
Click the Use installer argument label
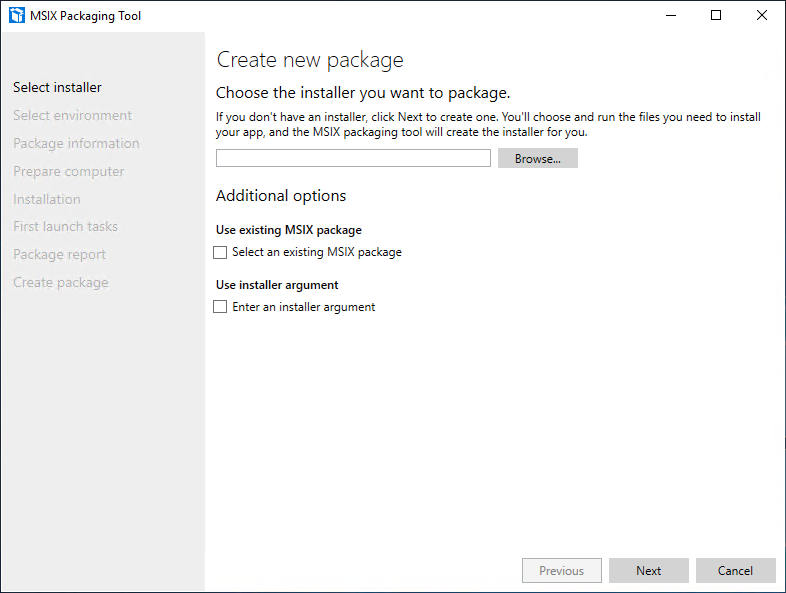point(277,285)
